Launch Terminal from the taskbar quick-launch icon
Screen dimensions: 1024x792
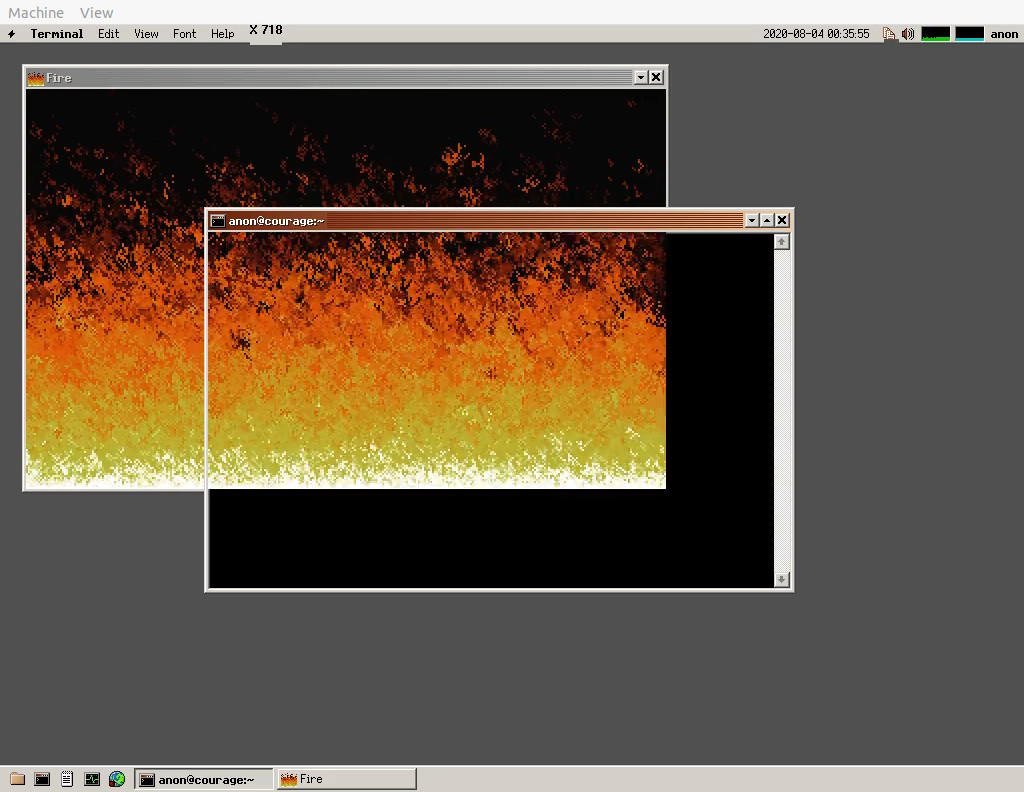[x=42, y=779]
